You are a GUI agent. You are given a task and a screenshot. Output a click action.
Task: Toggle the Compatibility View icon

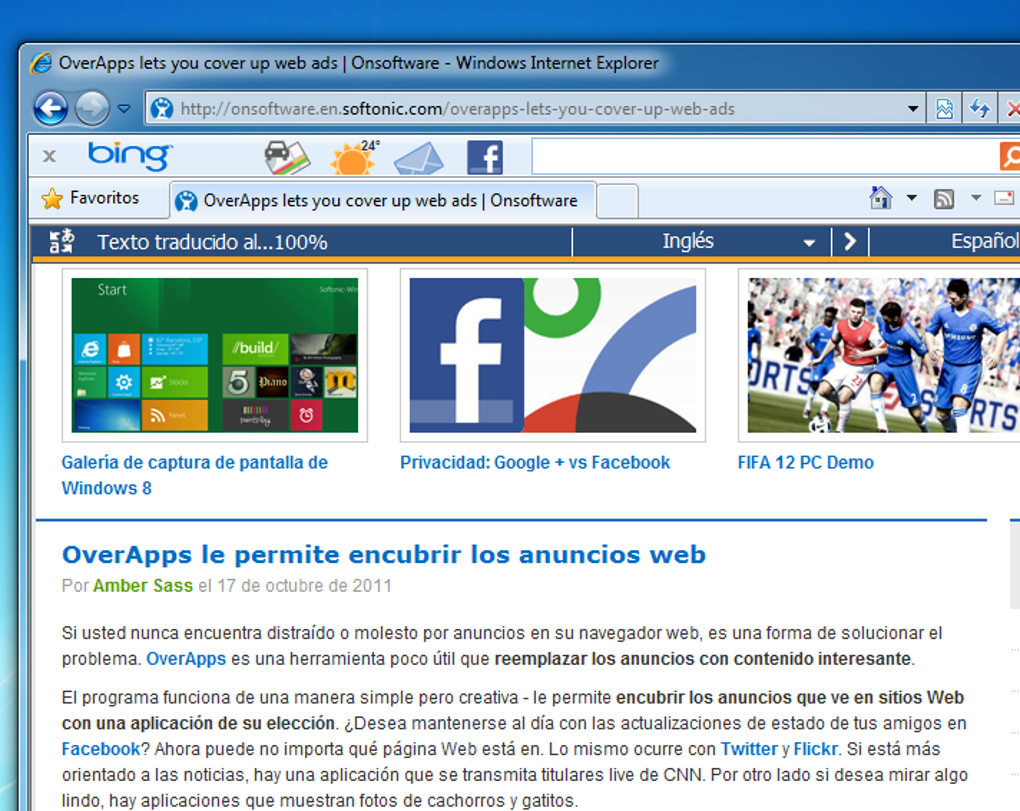[x=944, y=109]
